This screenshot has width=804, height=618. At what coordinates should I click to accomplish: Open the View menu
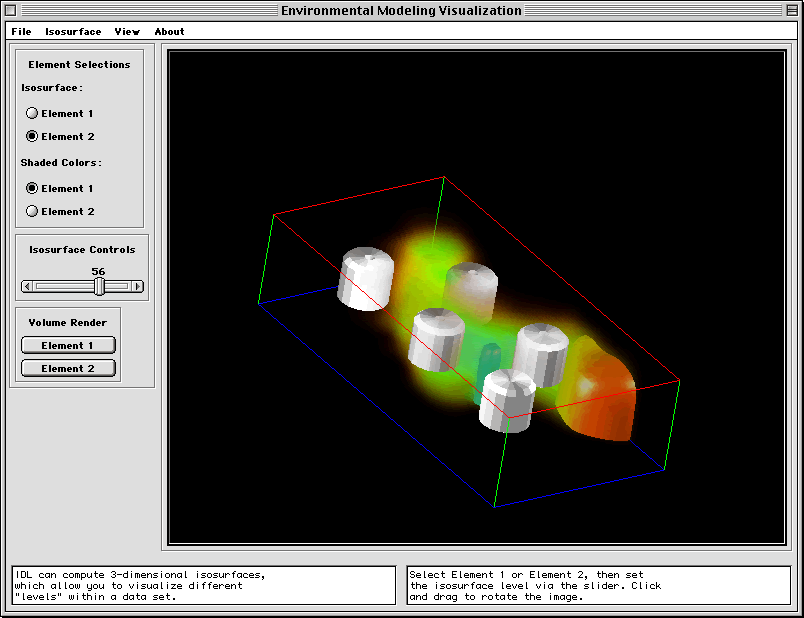point(126,31)
